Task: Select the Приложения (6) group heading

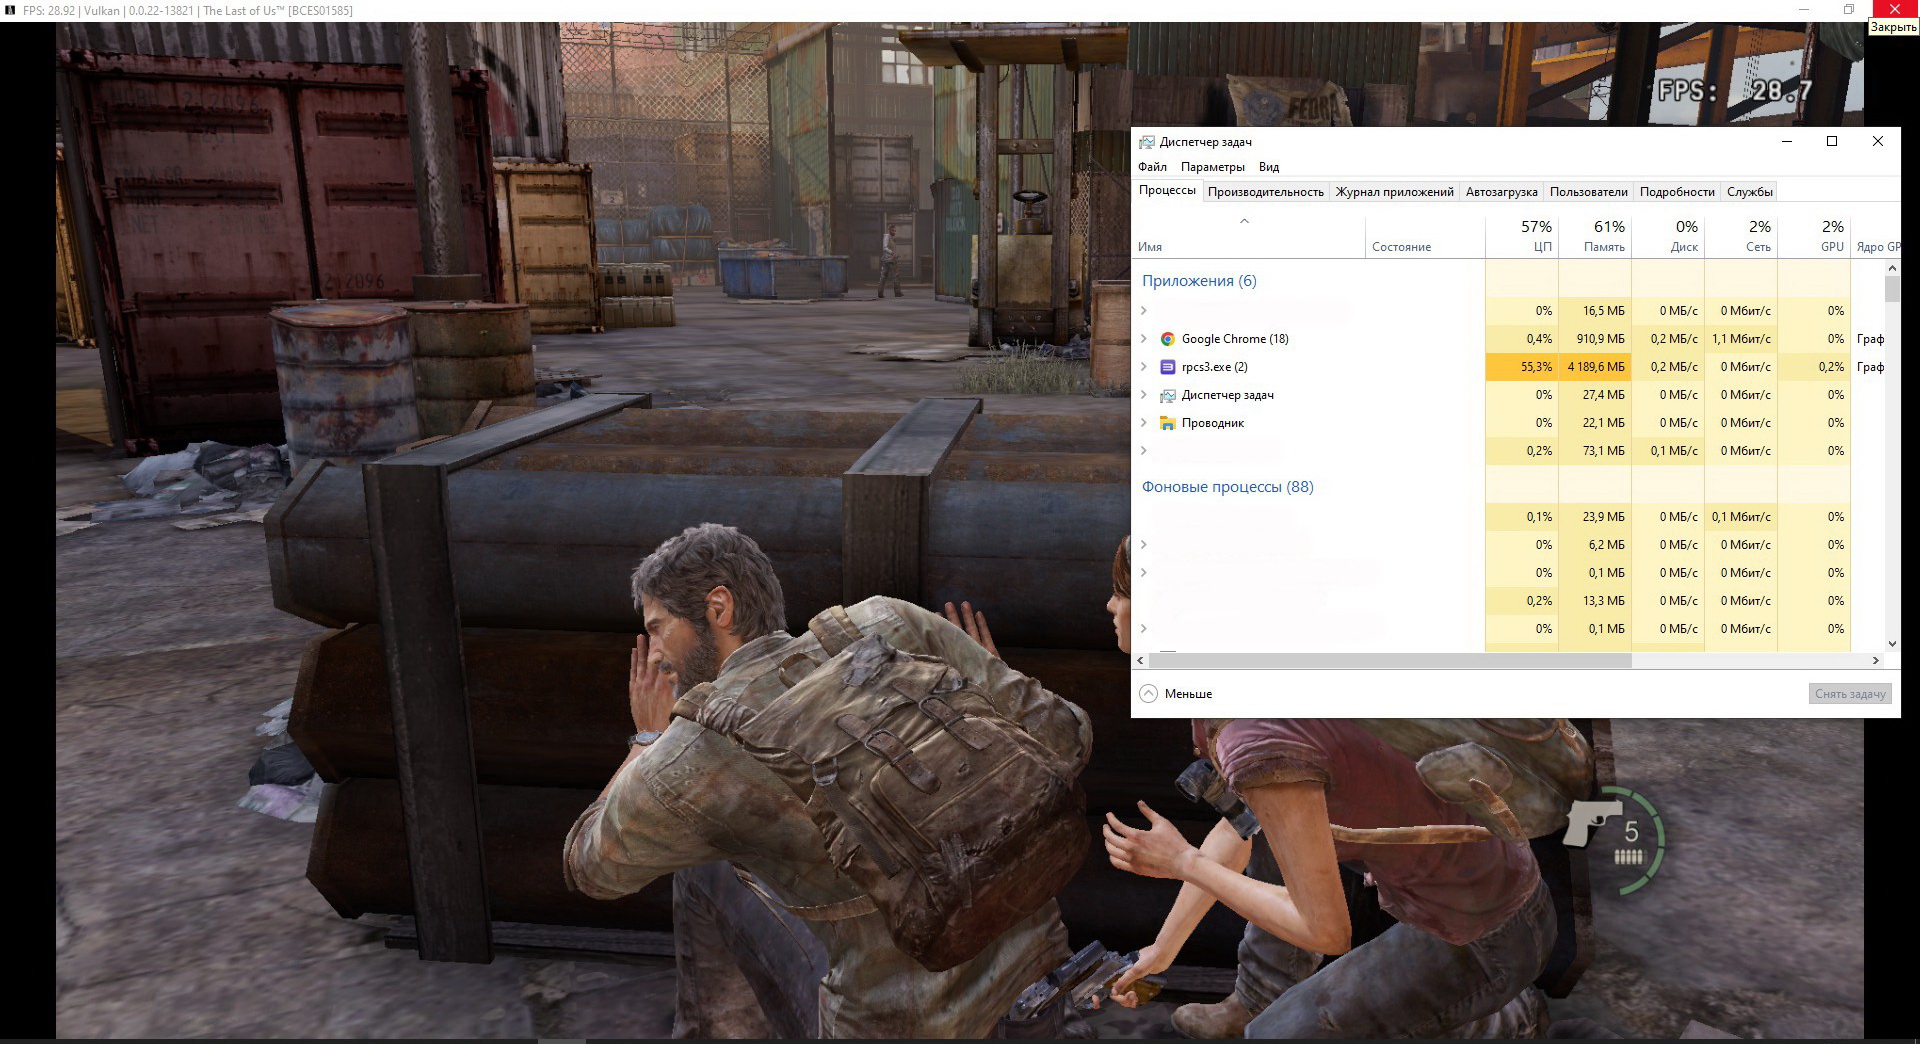Action: (x=1199, y=281)
